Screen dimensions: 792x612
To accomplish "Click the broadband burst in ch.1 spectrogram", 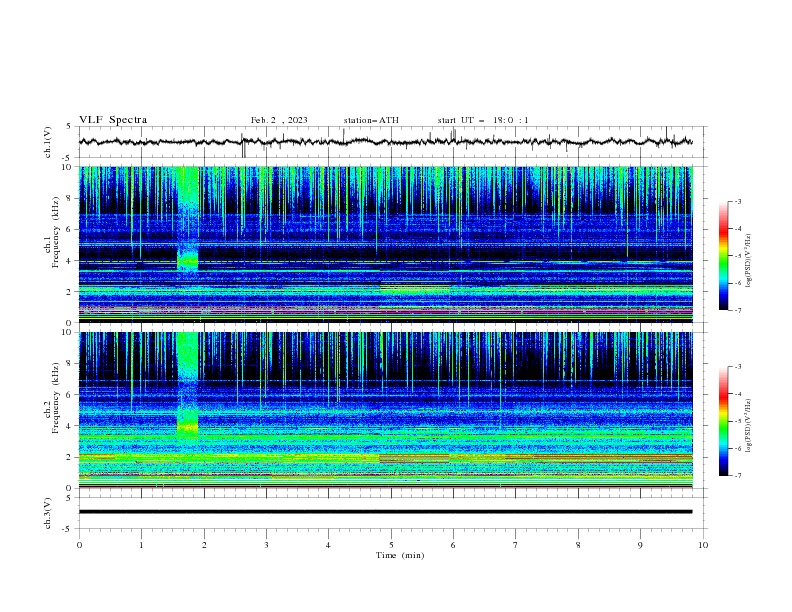I will (188, 220).
